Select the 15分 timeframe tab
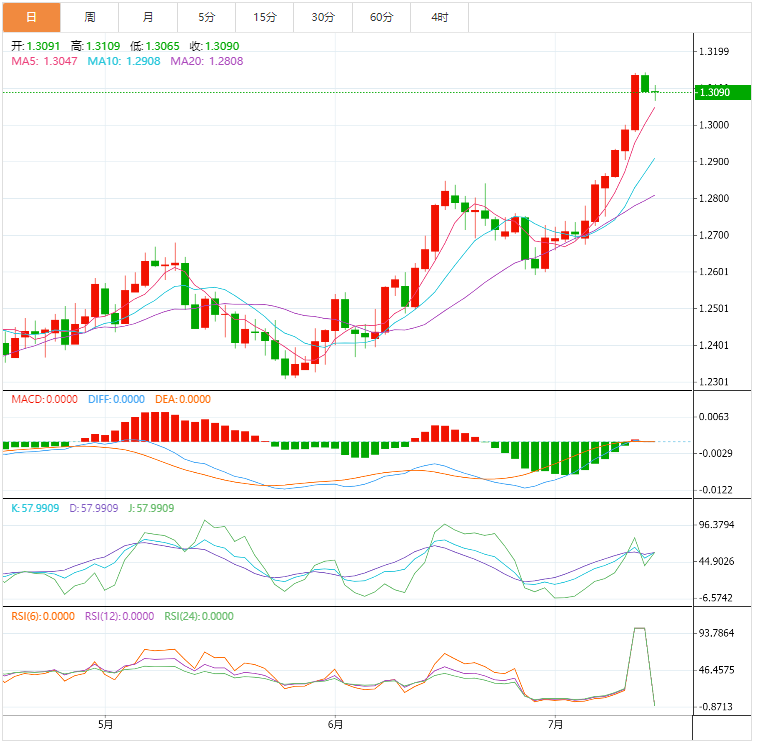 (x=264, y=17)
